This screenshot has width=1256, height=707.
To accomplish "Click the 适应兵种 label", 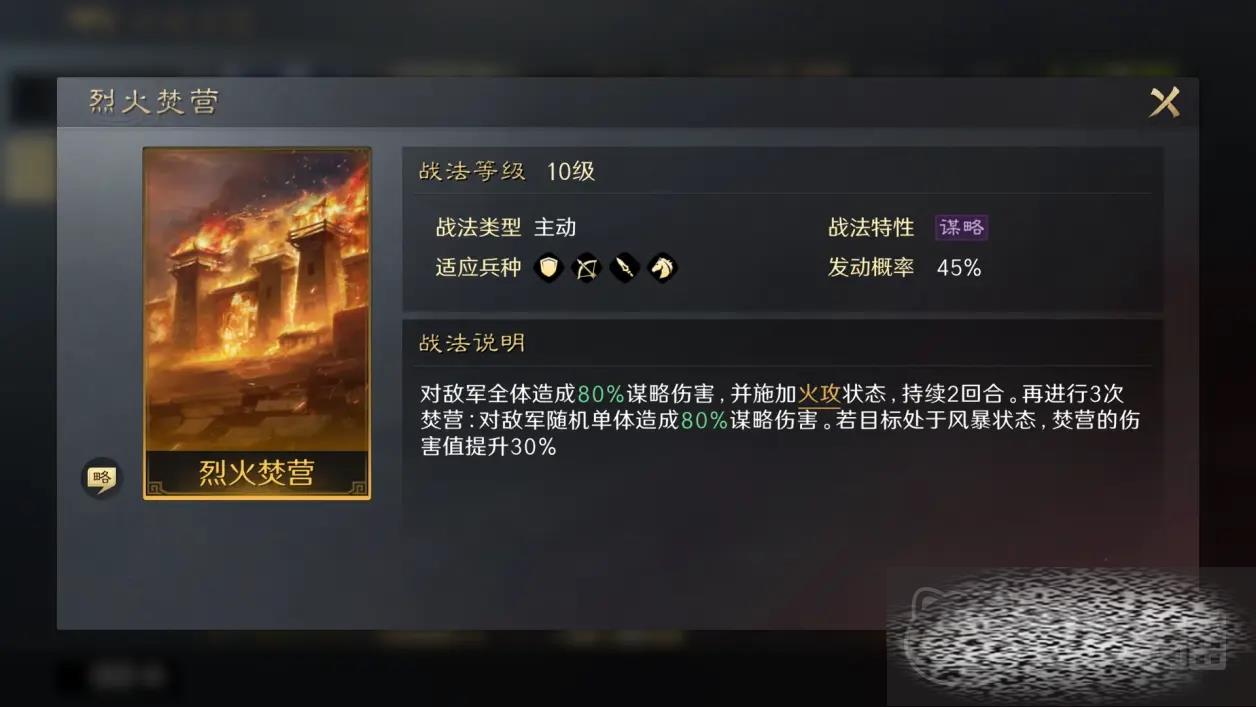I will [x=478, y=267].
